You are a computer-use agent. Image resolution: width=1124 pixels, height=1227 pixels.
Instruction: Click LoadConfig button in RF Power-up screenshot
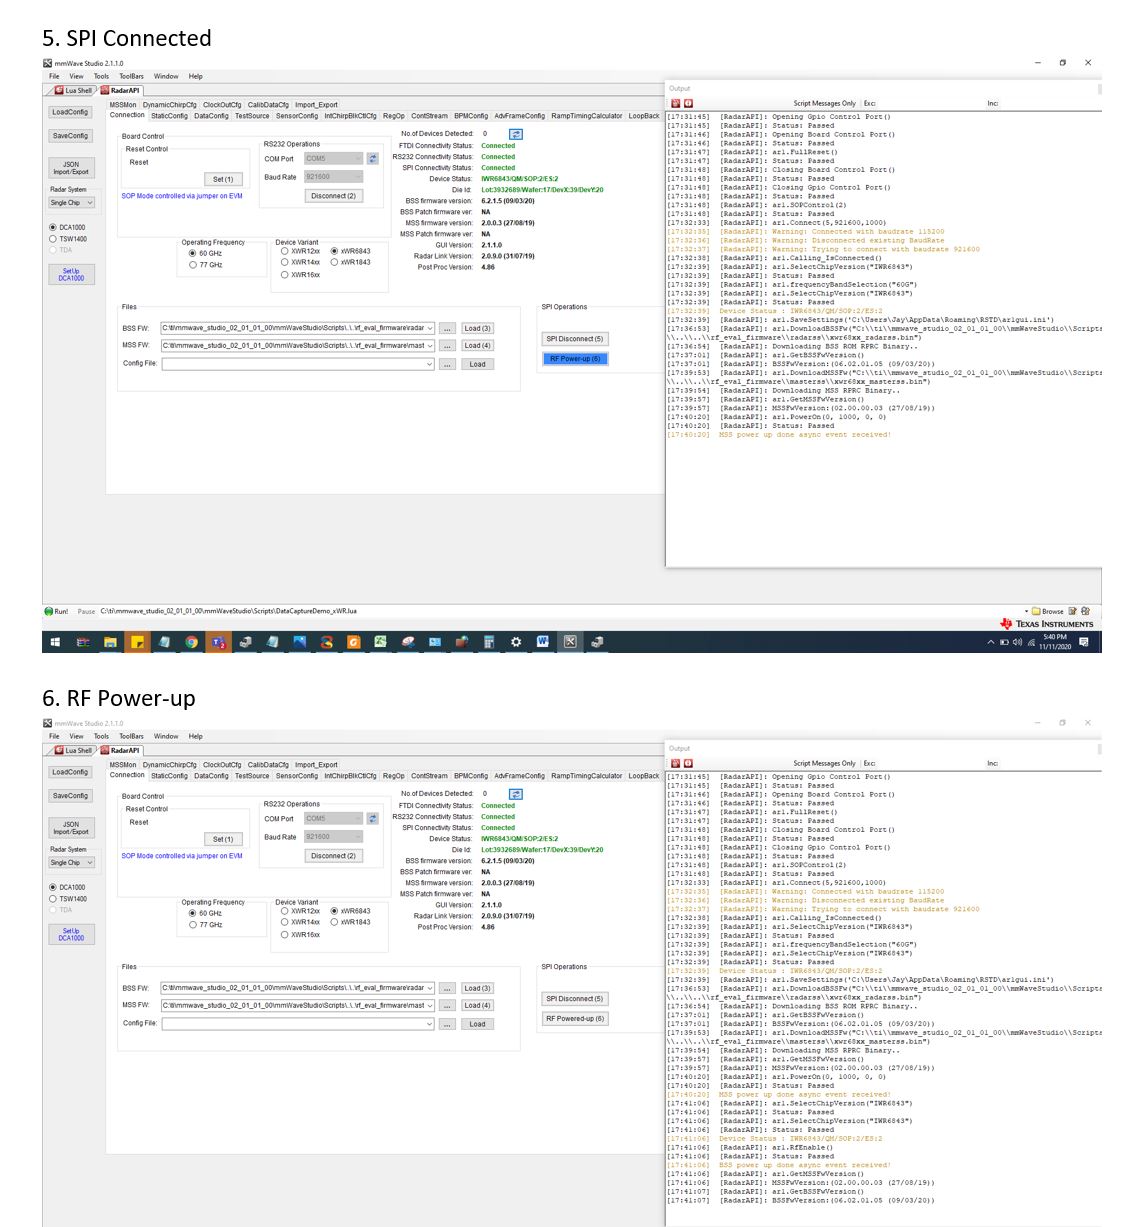tap(70, 772)
